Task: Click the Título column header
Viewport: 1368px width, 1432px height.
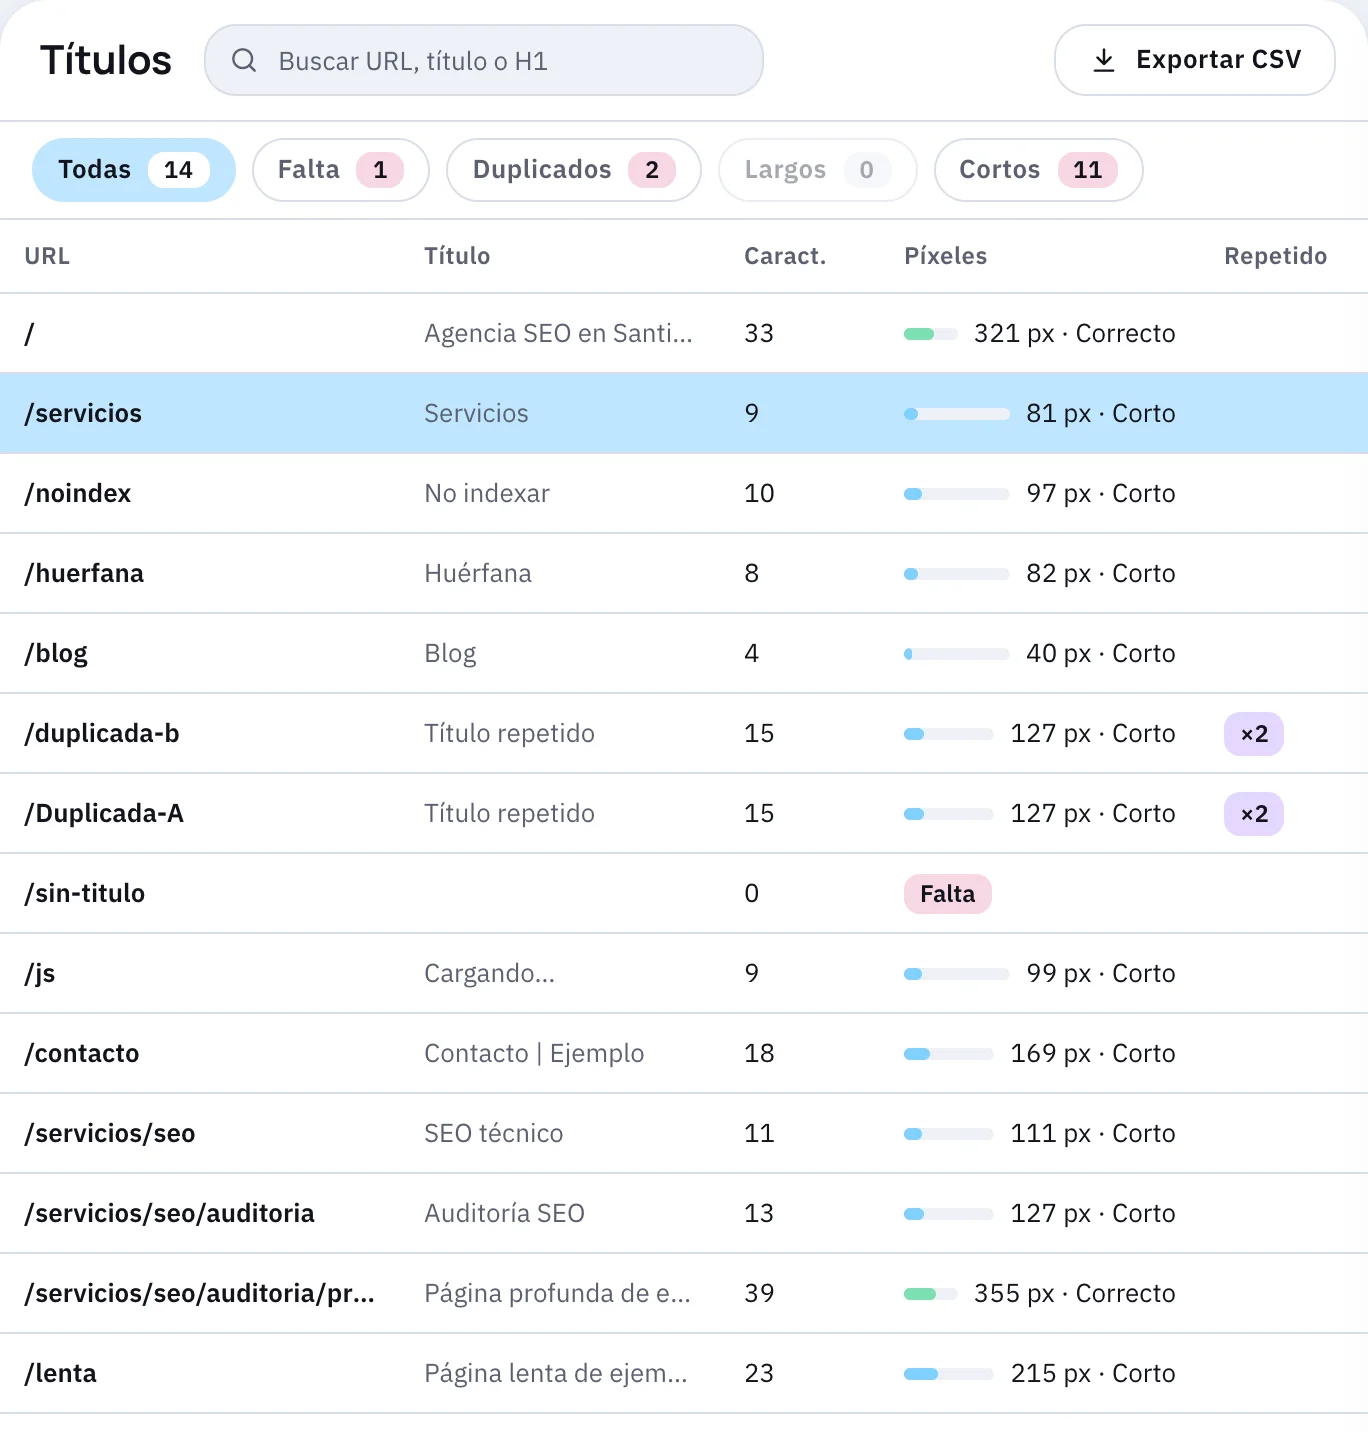Action: tap(457, 256)
